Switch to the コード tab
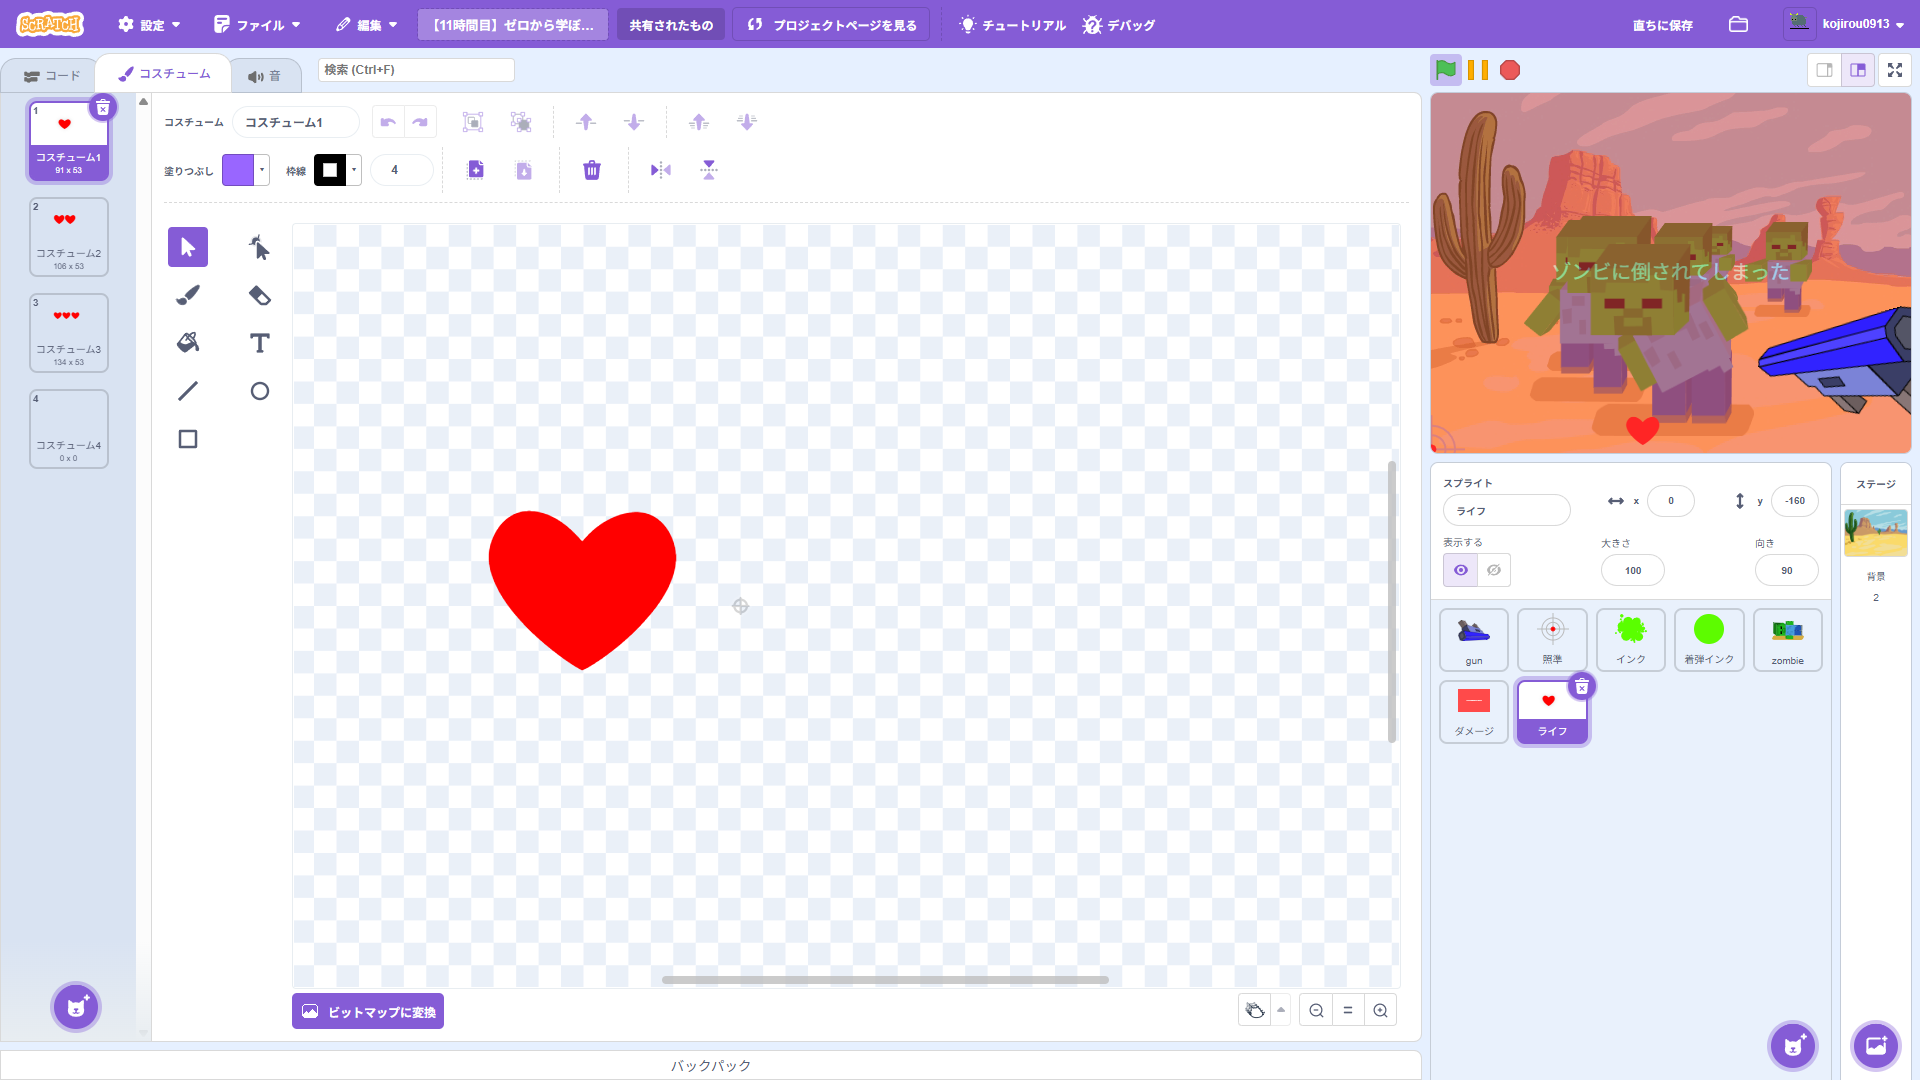 coord(52,76)
